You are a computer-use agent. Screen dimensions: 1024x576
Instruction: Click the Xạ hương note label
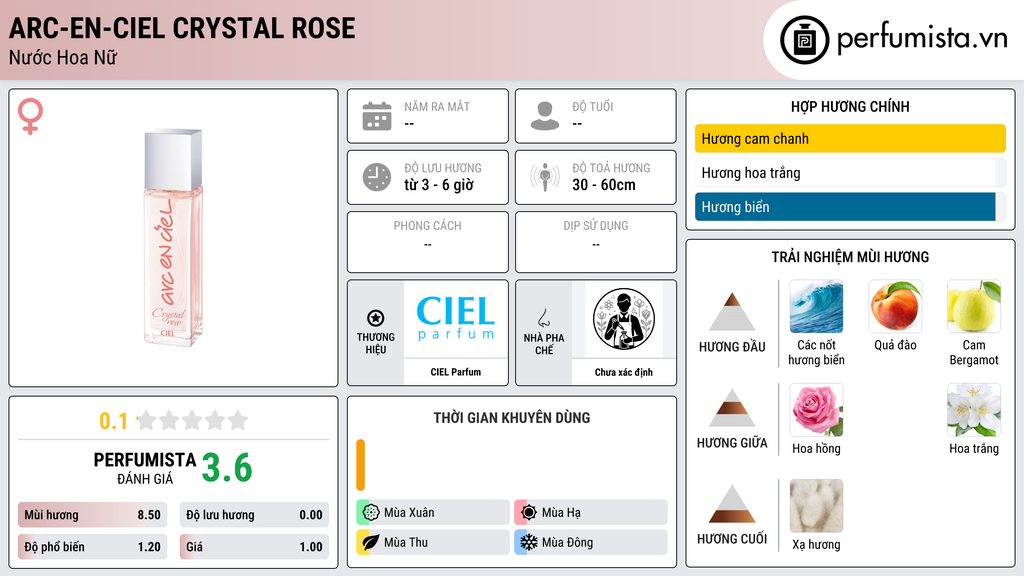coord(816,544)
